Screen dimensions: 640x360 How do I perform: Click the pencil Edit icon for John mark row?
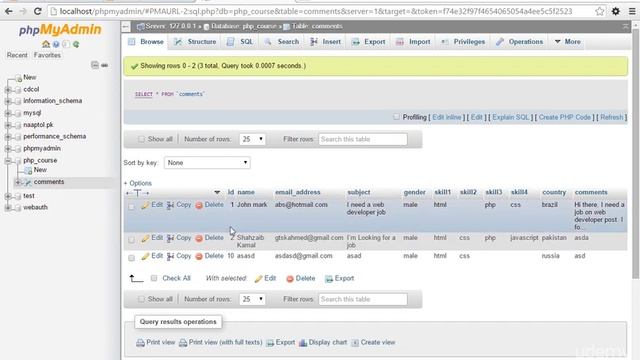(x=145, y=205)
